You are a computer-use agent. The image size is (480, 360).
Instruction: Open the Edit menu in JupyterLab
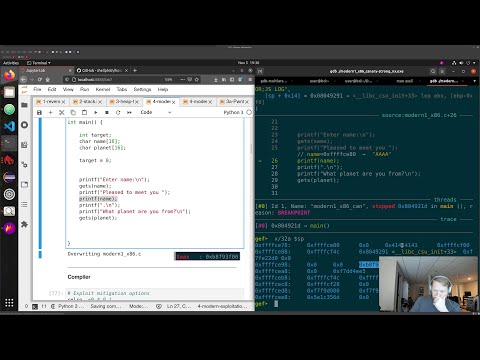point(52,89)
